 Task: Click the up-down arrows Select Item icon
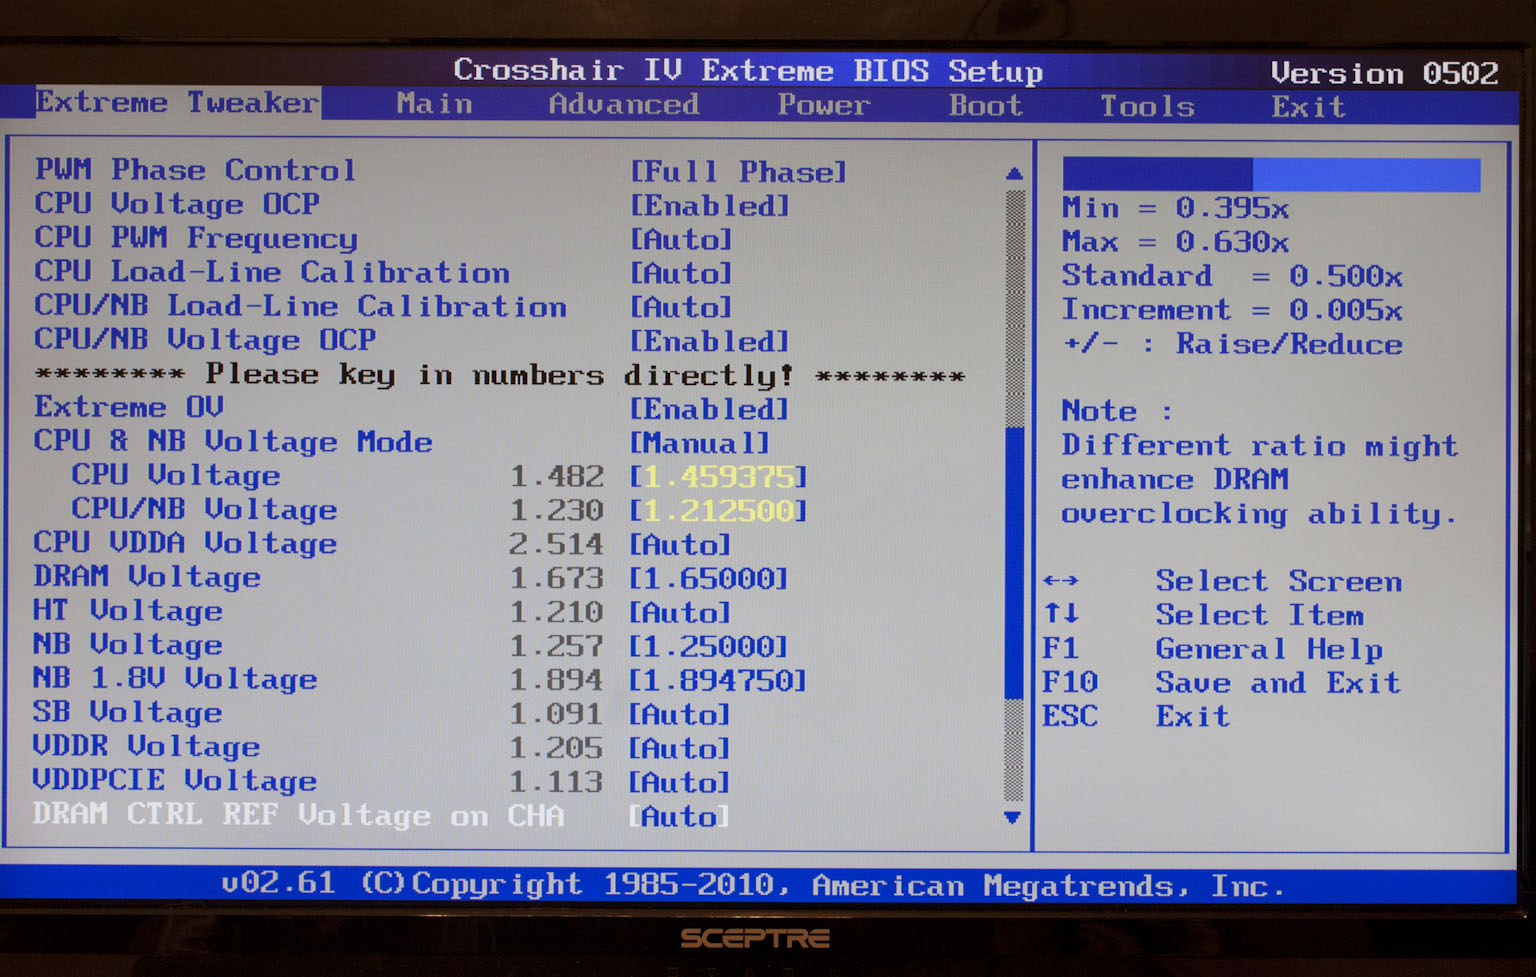tap(1061, 614)
